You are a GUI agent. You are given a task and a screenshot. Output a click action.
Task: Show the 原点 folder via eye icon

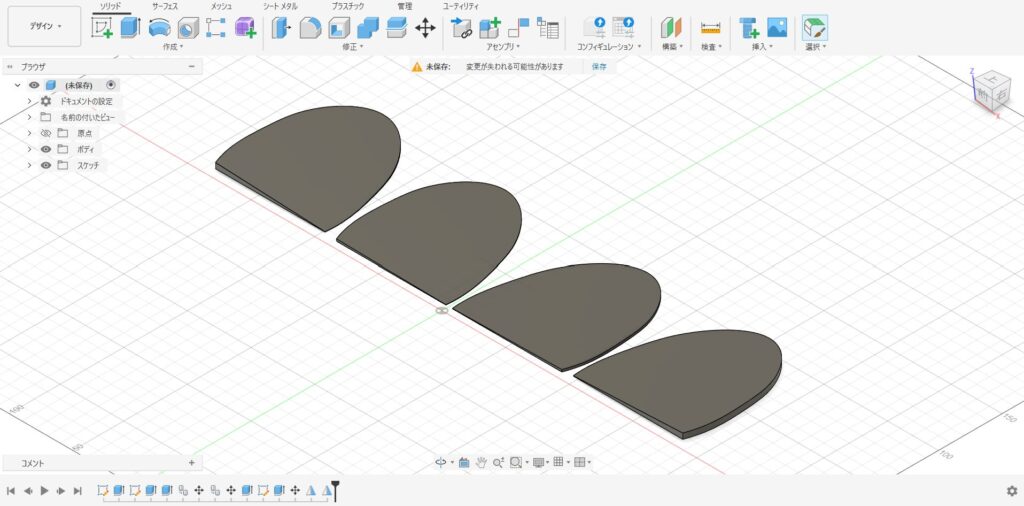[46, 133]
